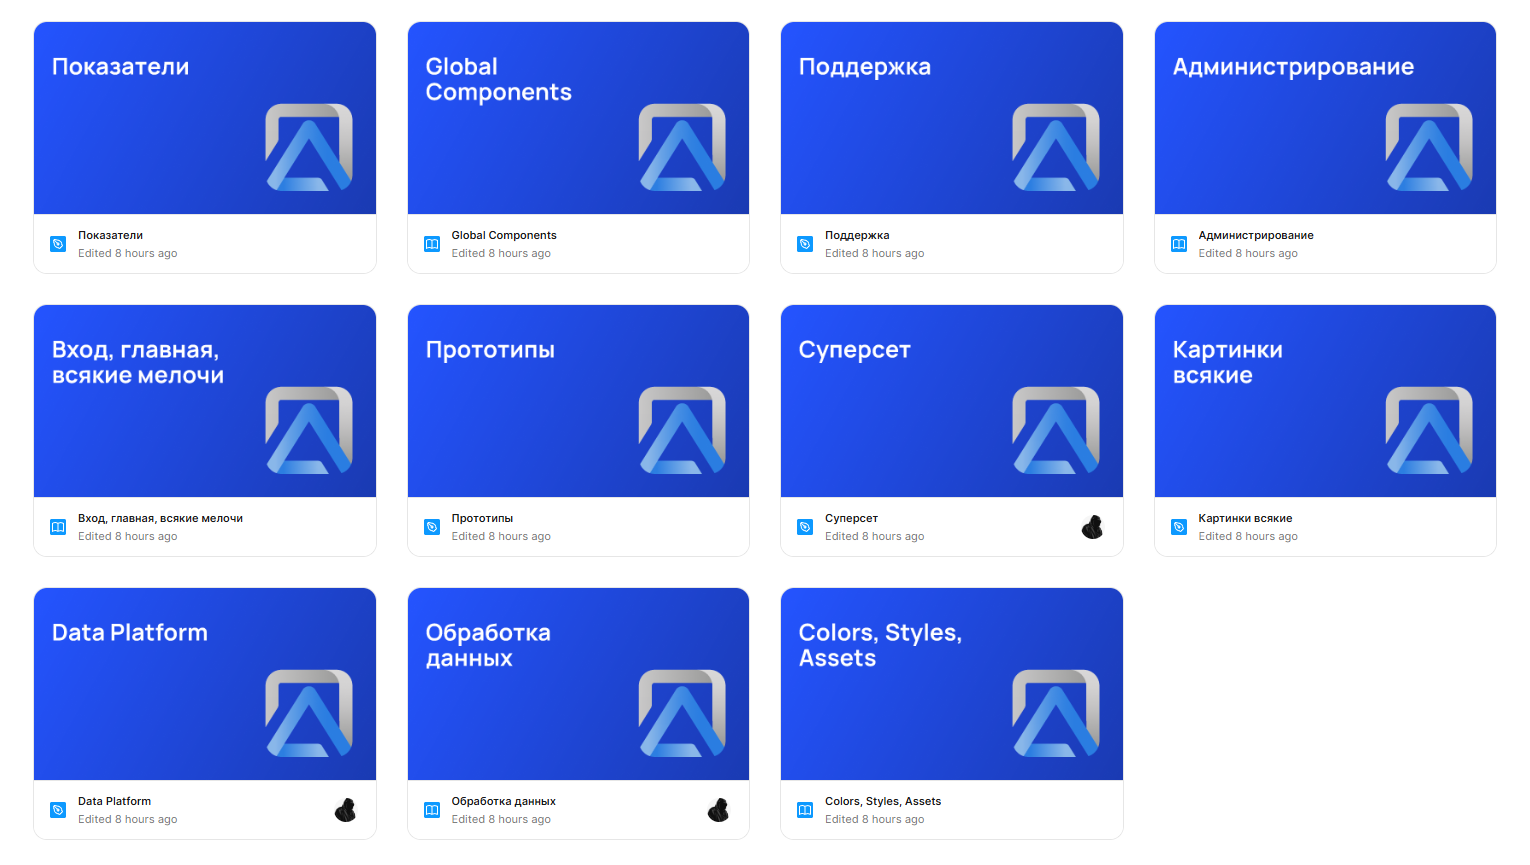
Task: Click 'Edited 8 hours ago' under Поддержка
Action: tap(874, 254)
